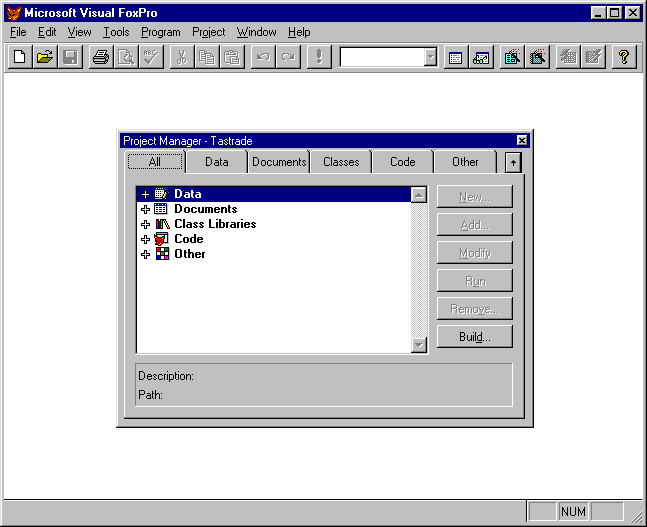This screenshot has height=527, width=647.
Task: Click the Save floppy disk icon
Action: click(70, 57)
